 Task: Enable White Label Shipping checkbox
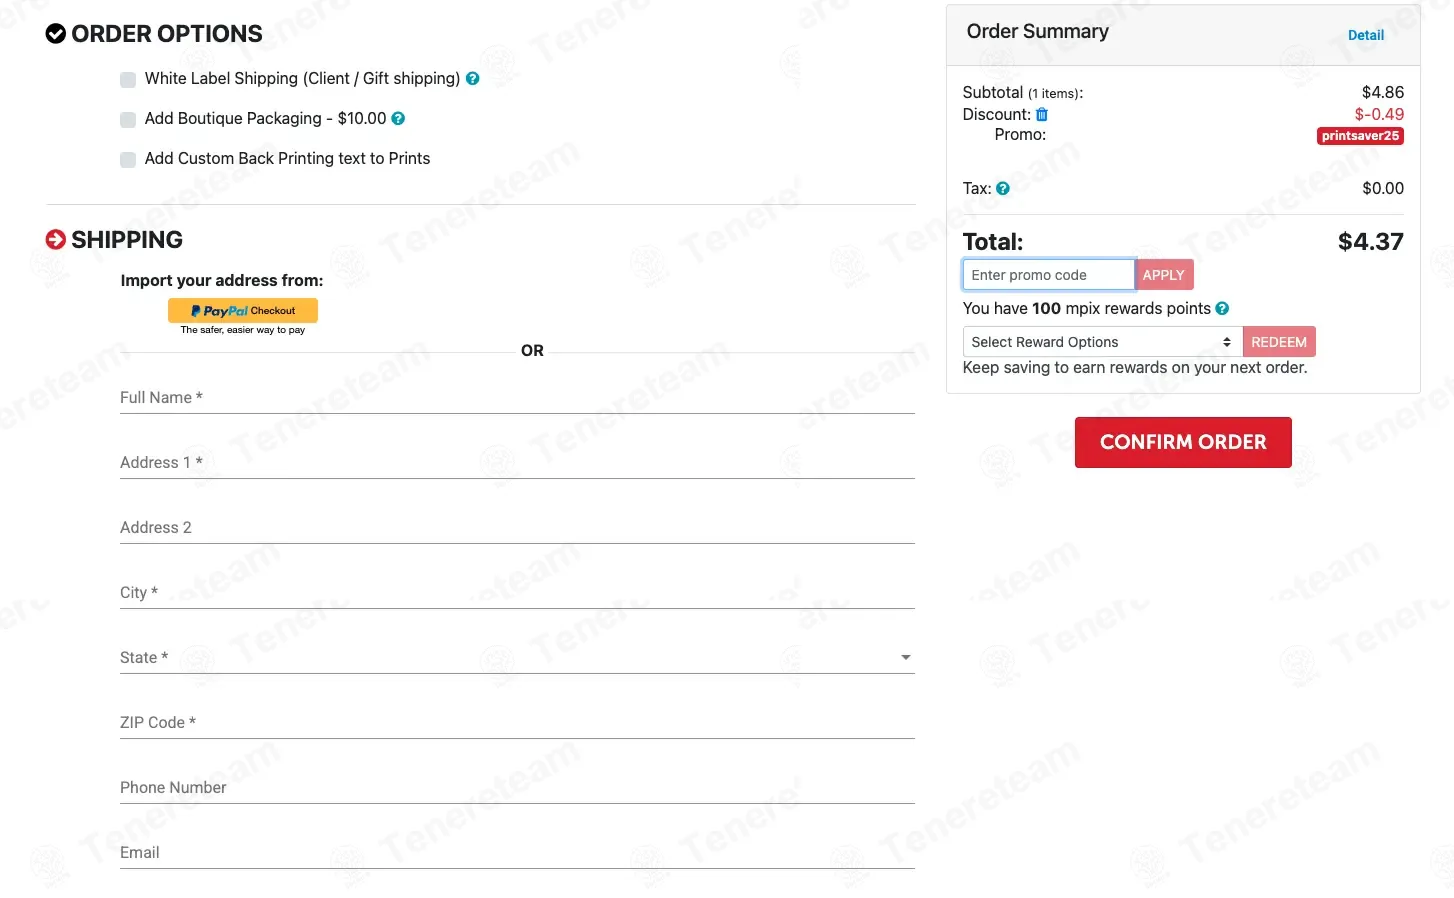point(128,80)
